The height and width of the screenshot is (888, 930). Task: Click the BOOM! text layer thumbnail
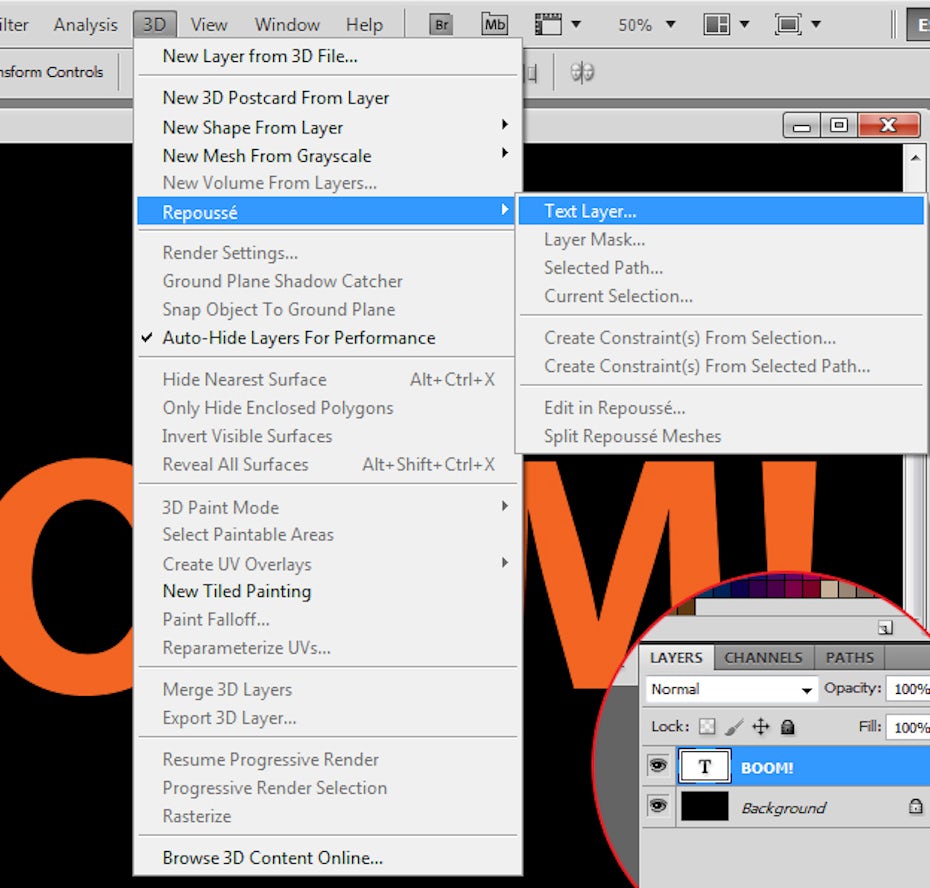705,766
